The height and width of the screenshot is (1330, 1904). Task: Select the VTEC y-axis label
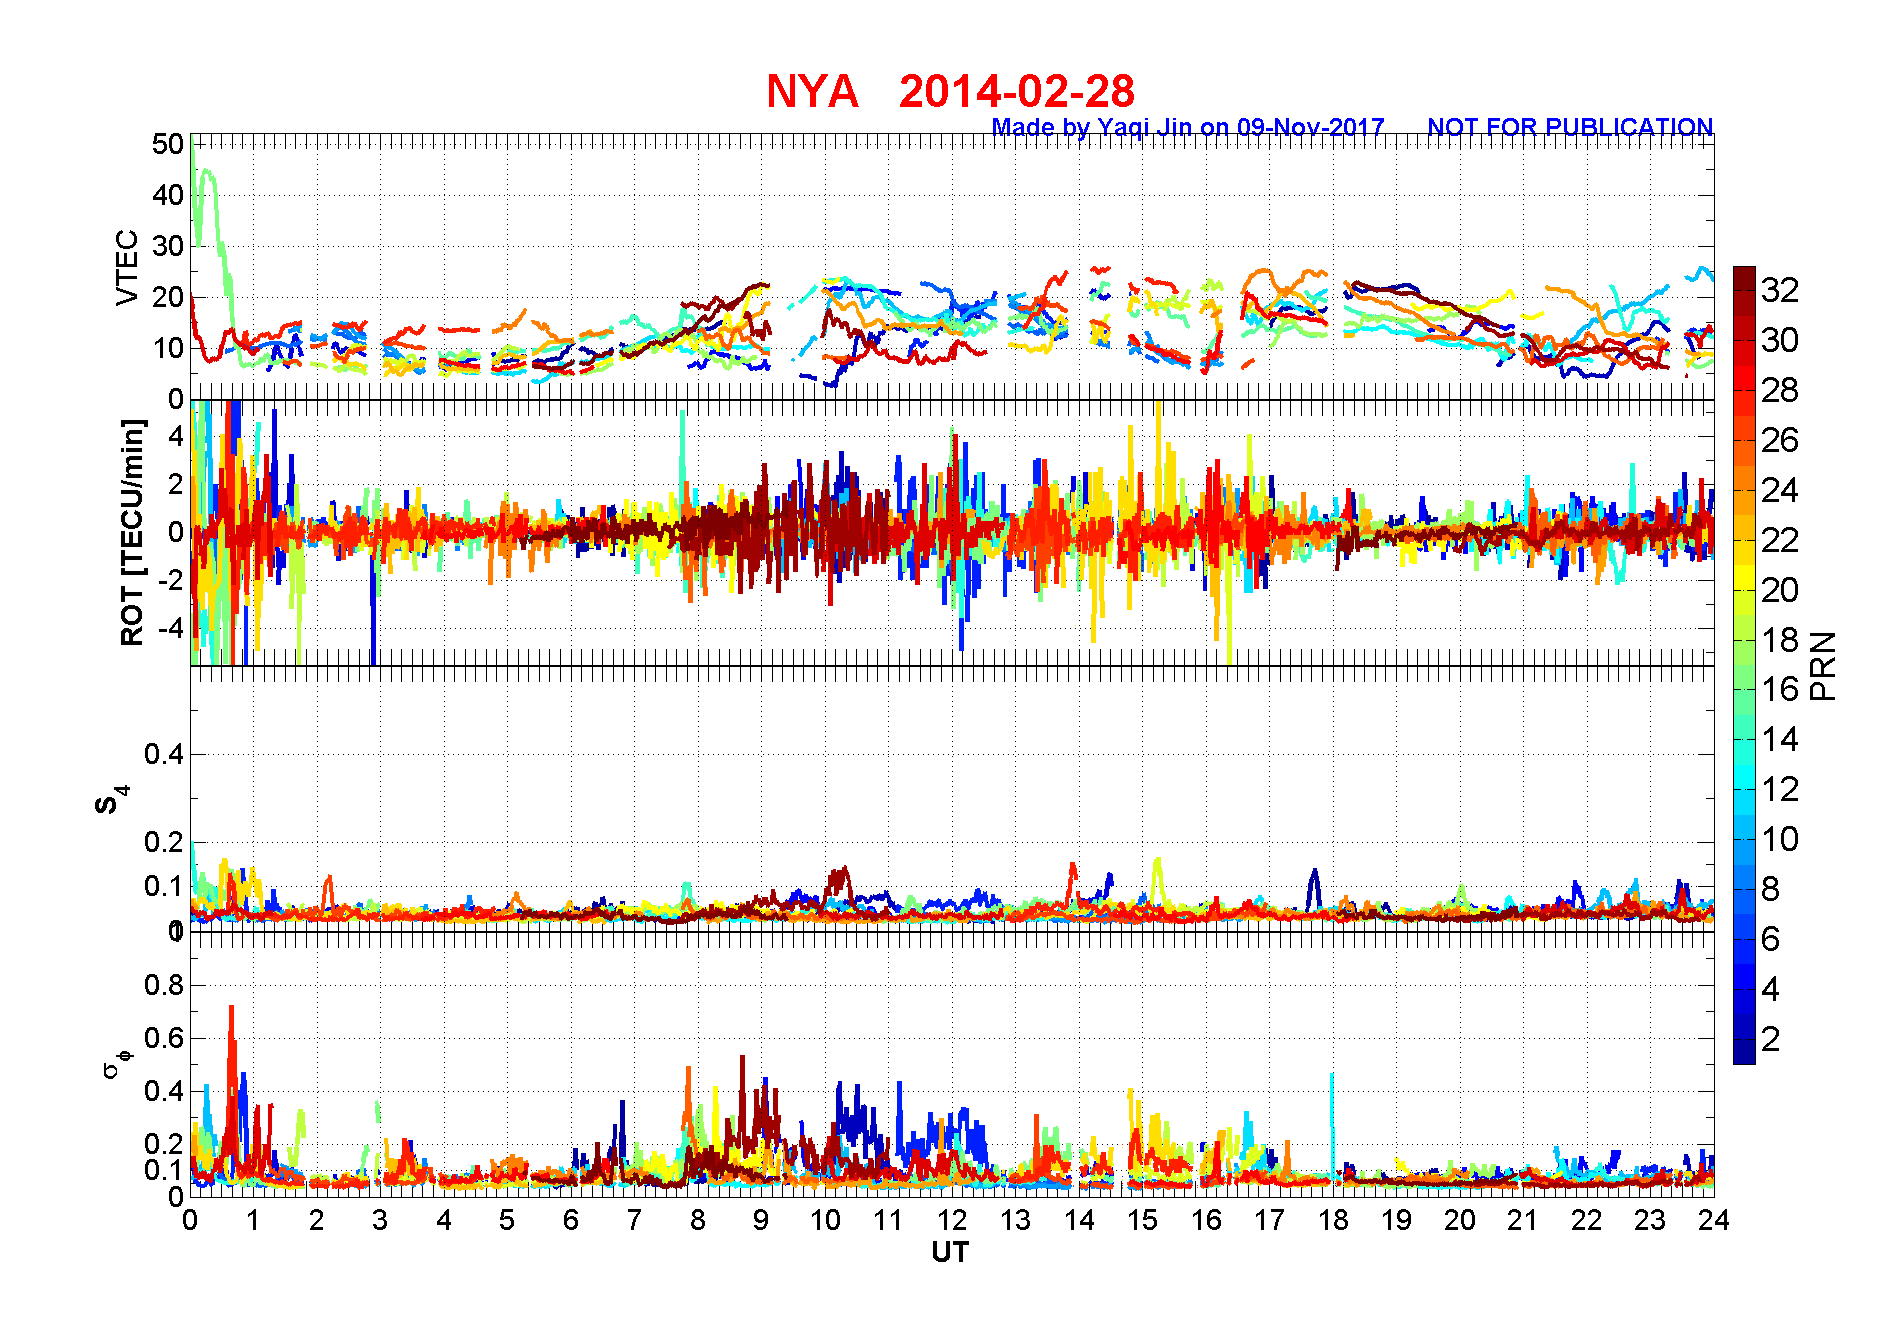point(127,268)
